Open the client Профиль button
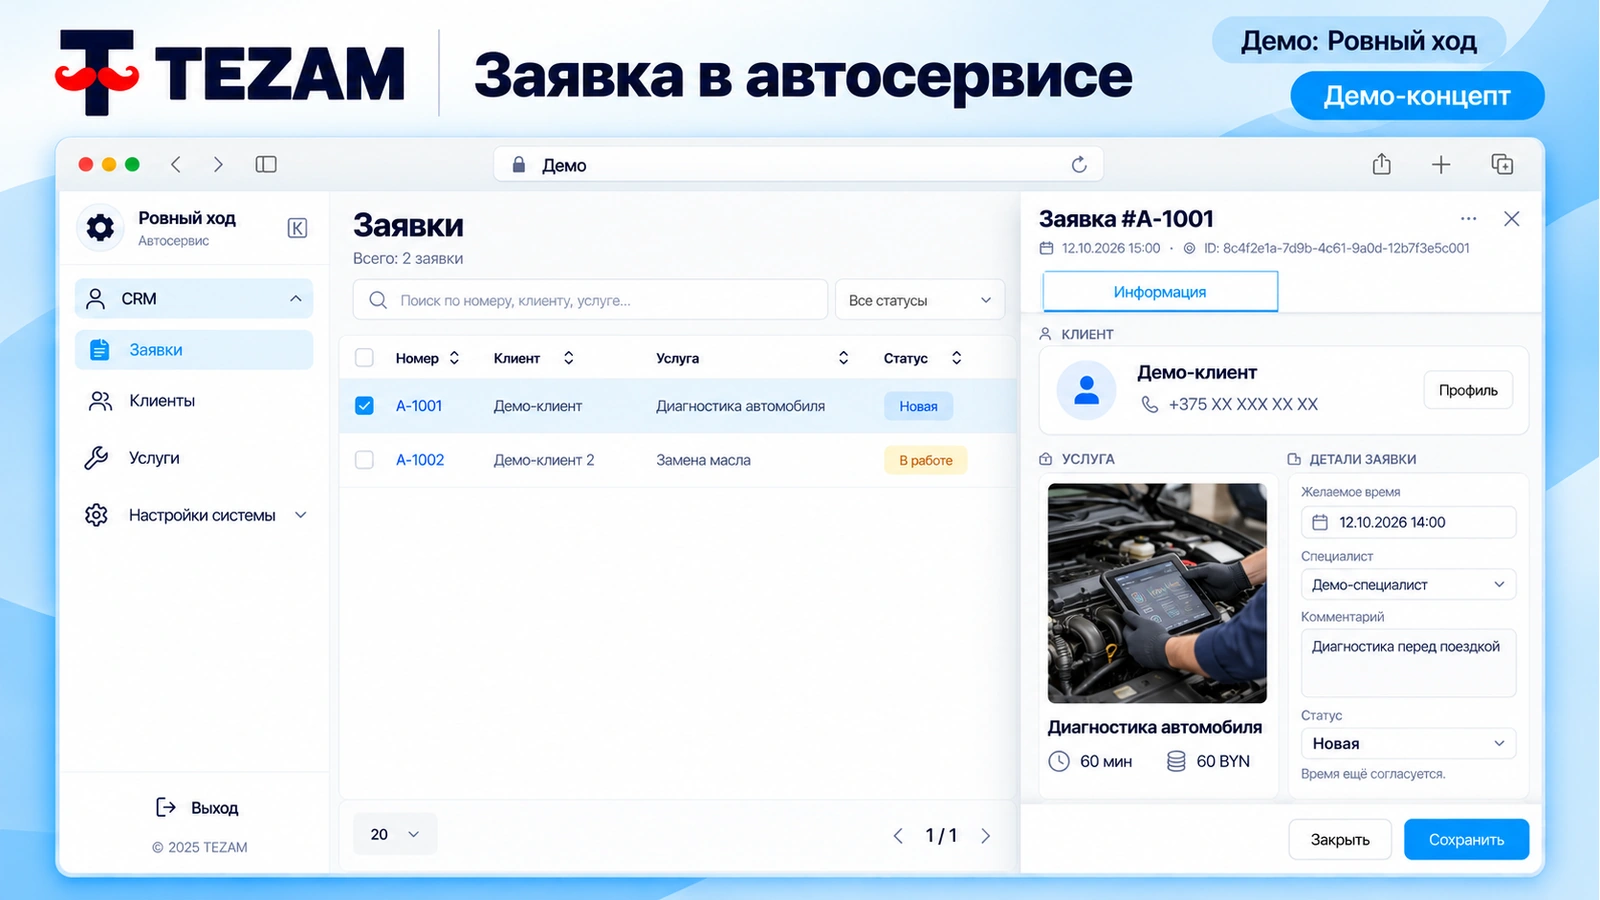1600x900 pixels. [1468, 390]
